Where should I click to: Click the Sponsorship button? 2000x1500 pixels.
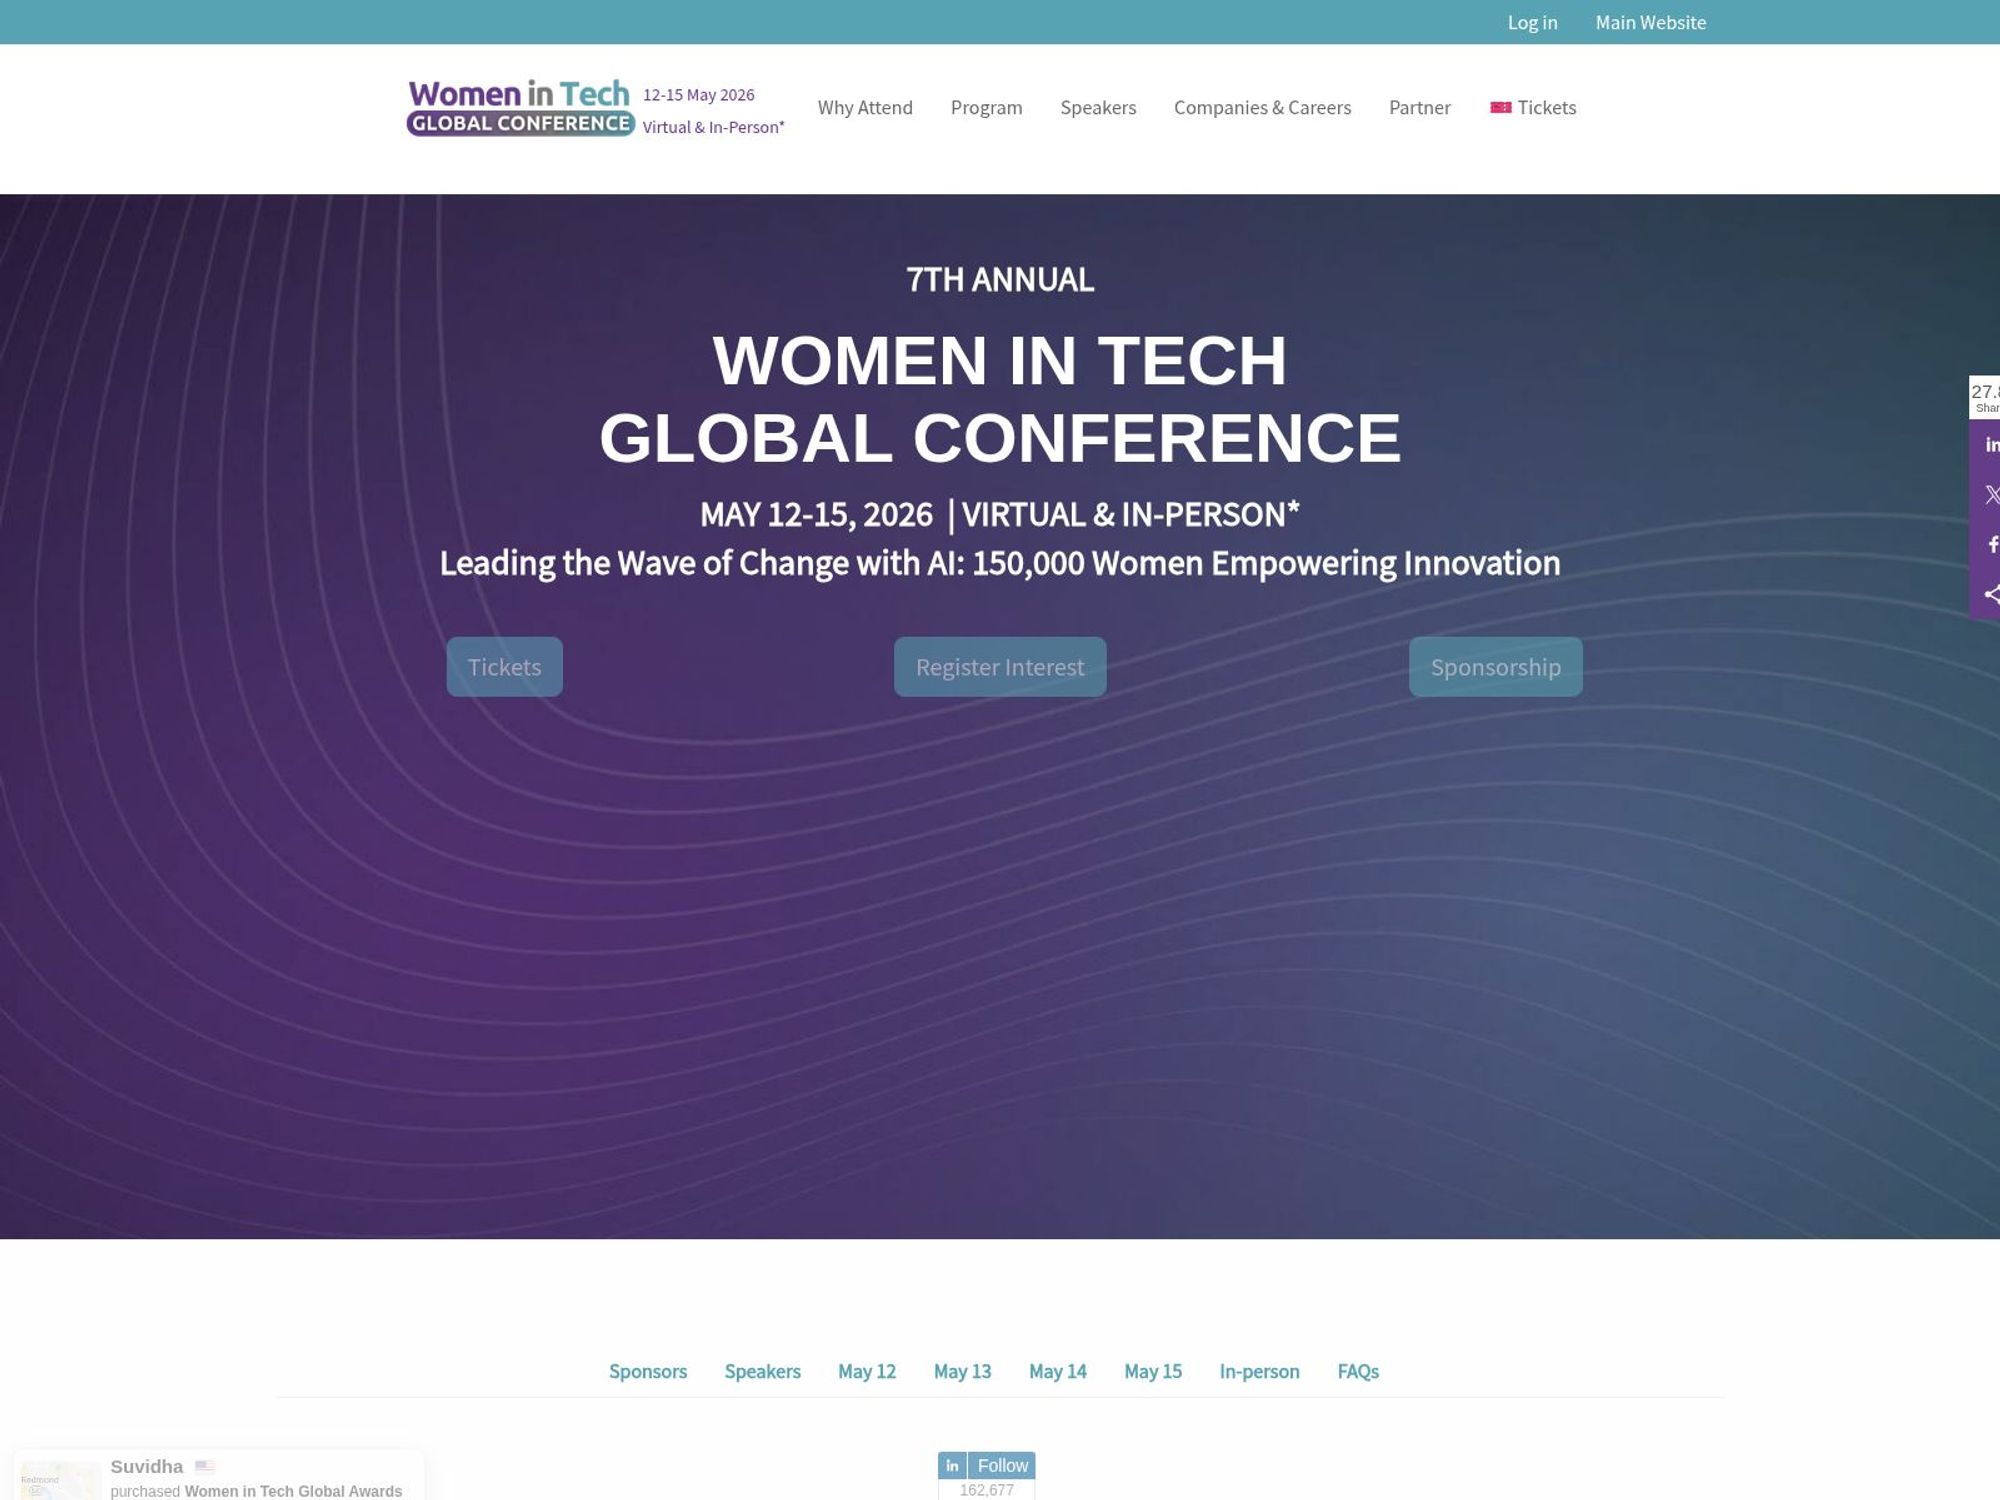1495,667
